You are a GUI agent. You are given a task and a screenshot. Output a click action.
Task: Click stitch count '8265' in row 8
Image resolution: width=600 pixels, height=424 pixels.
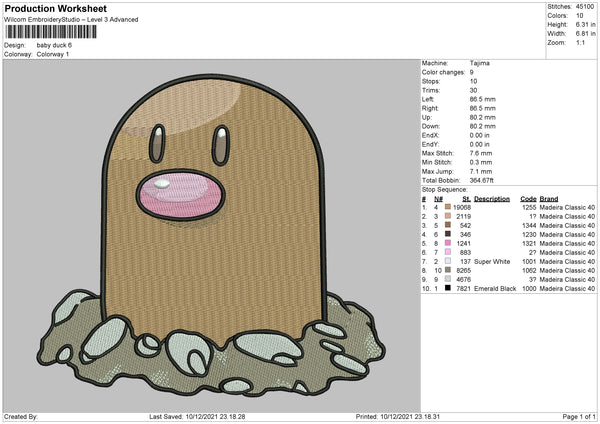click(x=463, y=271)
